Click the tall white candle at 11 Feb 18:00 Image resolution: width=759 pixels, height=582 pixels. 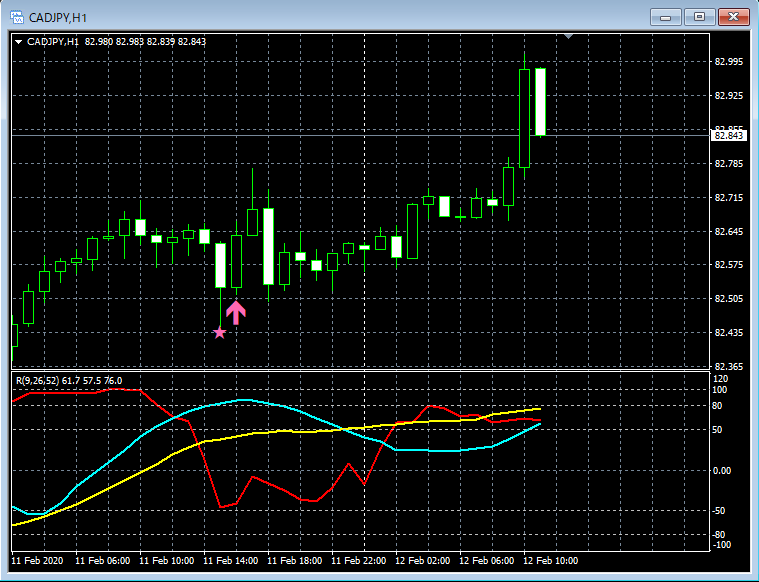(268, 246)
